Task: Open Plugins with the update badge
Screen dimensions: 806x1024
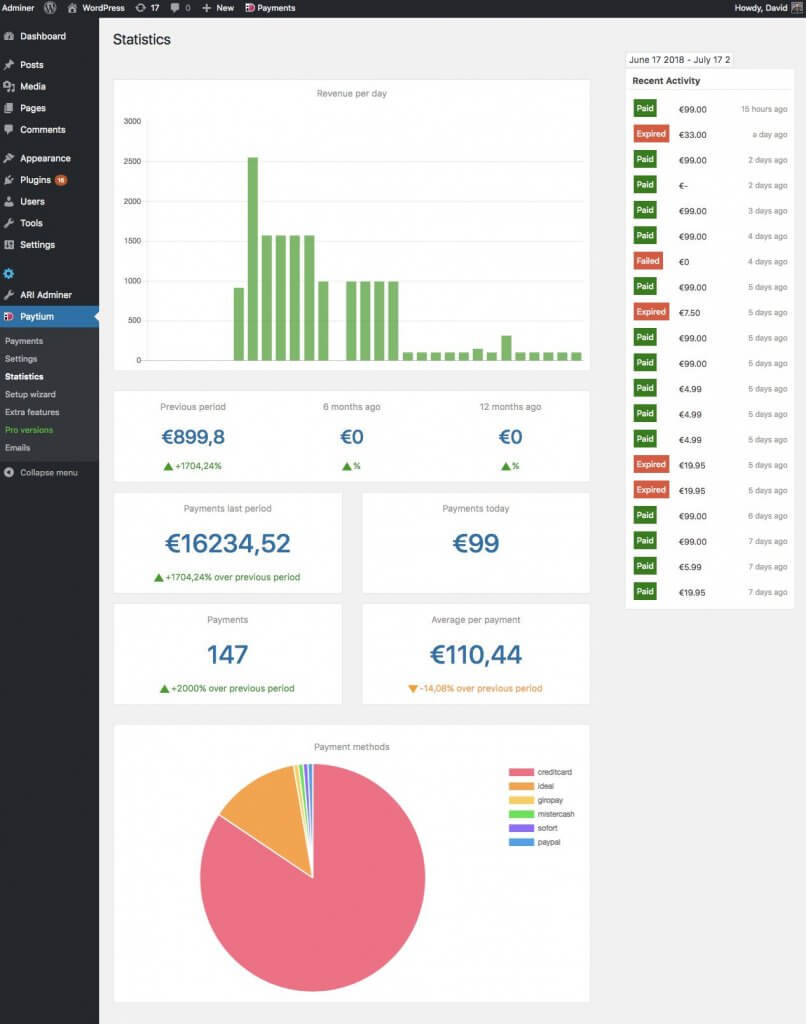Action: (36, 180)
